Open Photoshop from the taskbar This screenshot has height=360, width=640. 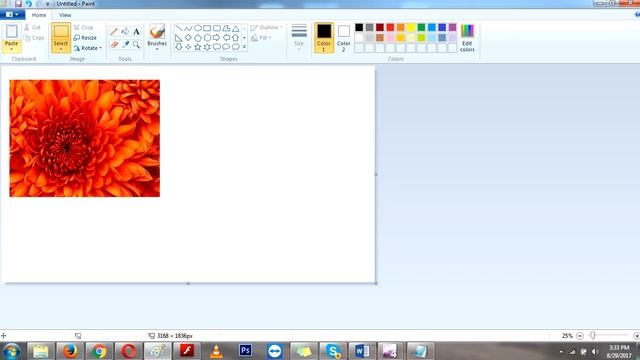click(245, 351)
